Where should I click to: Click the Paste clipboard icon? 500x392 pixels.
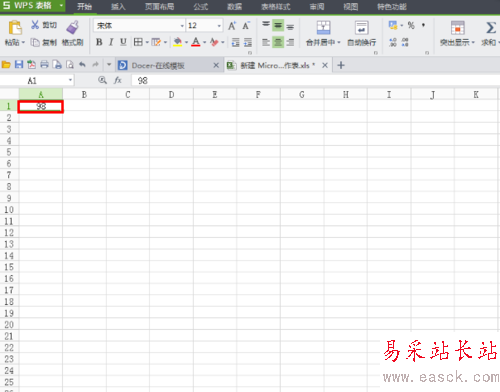click(15, 27)
